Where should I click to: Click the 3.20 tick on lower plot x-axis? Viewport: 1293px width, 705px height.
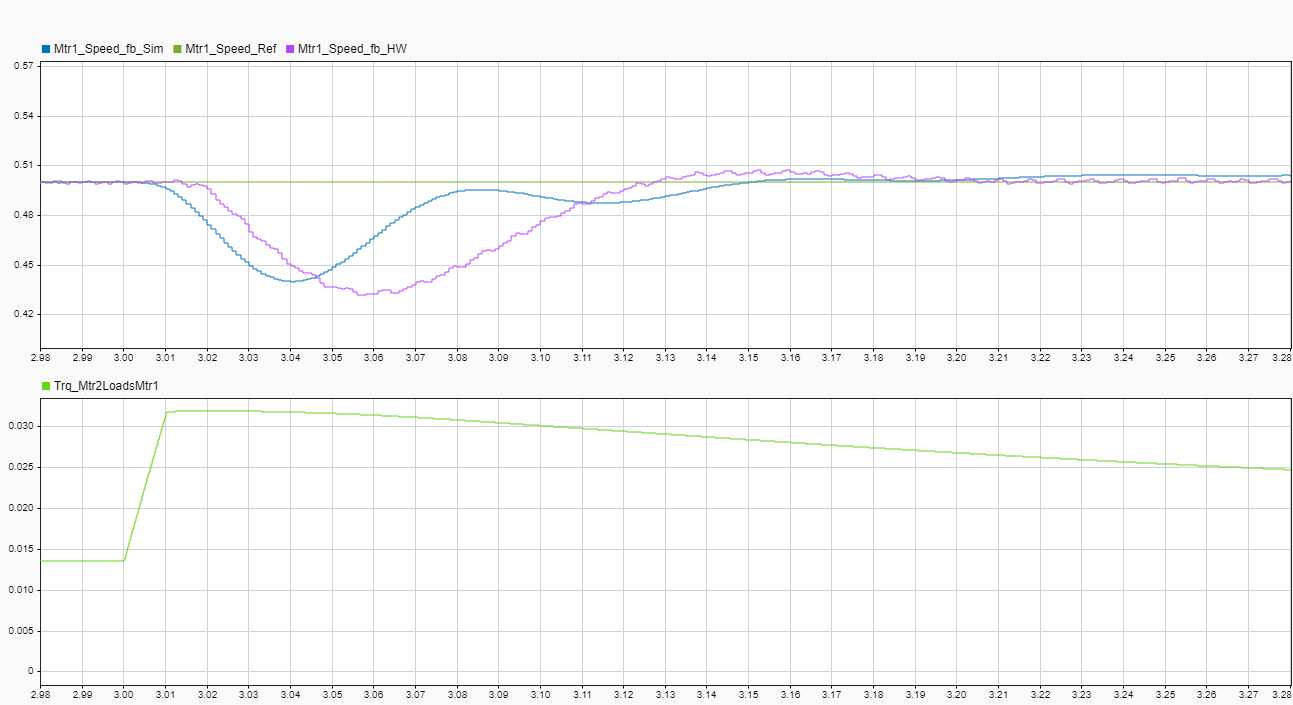pos(957,693)
